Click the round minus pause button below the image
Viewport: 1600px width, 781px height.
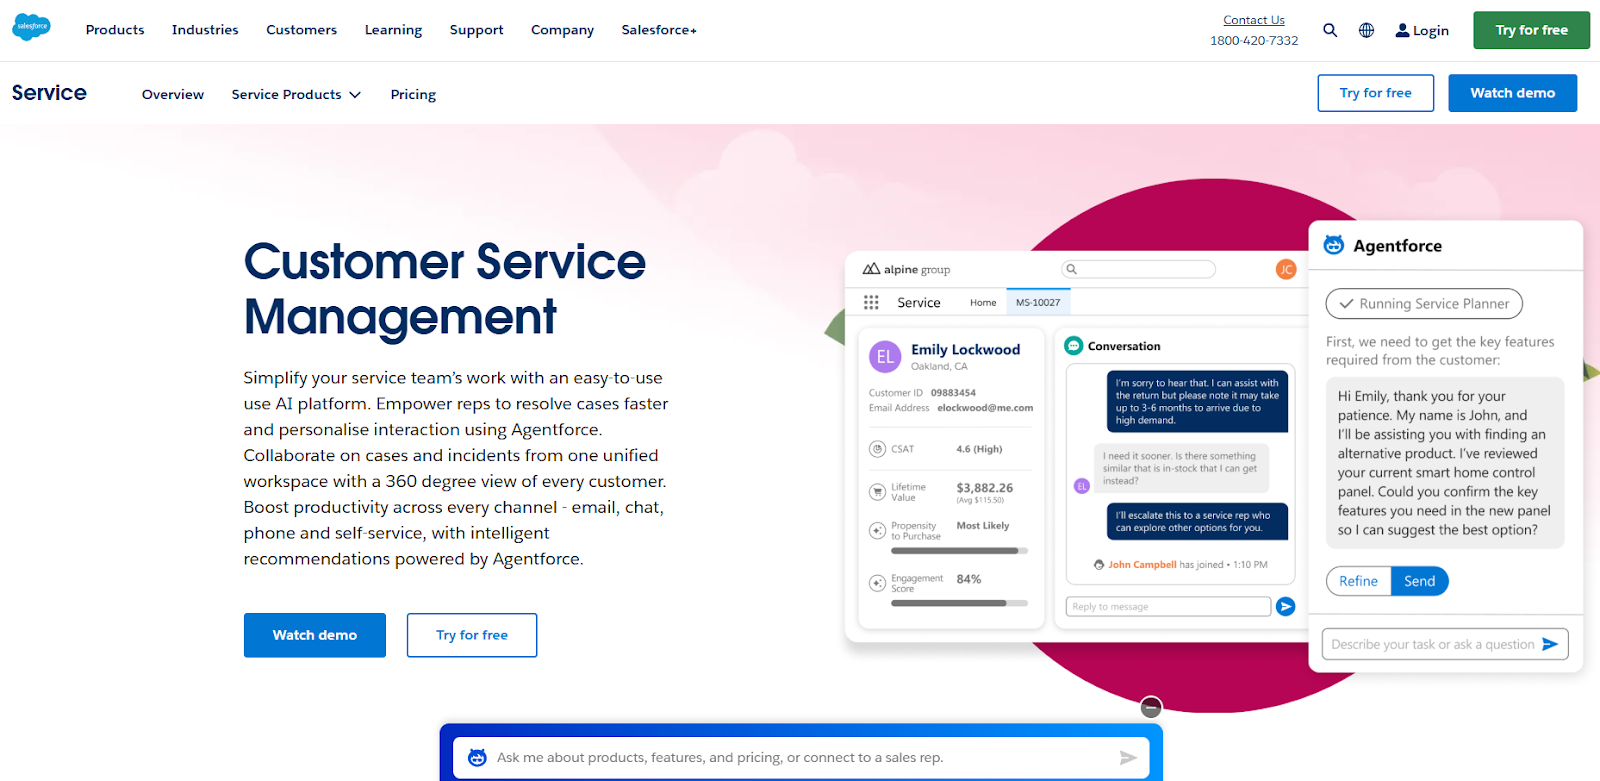point(1151,707)
